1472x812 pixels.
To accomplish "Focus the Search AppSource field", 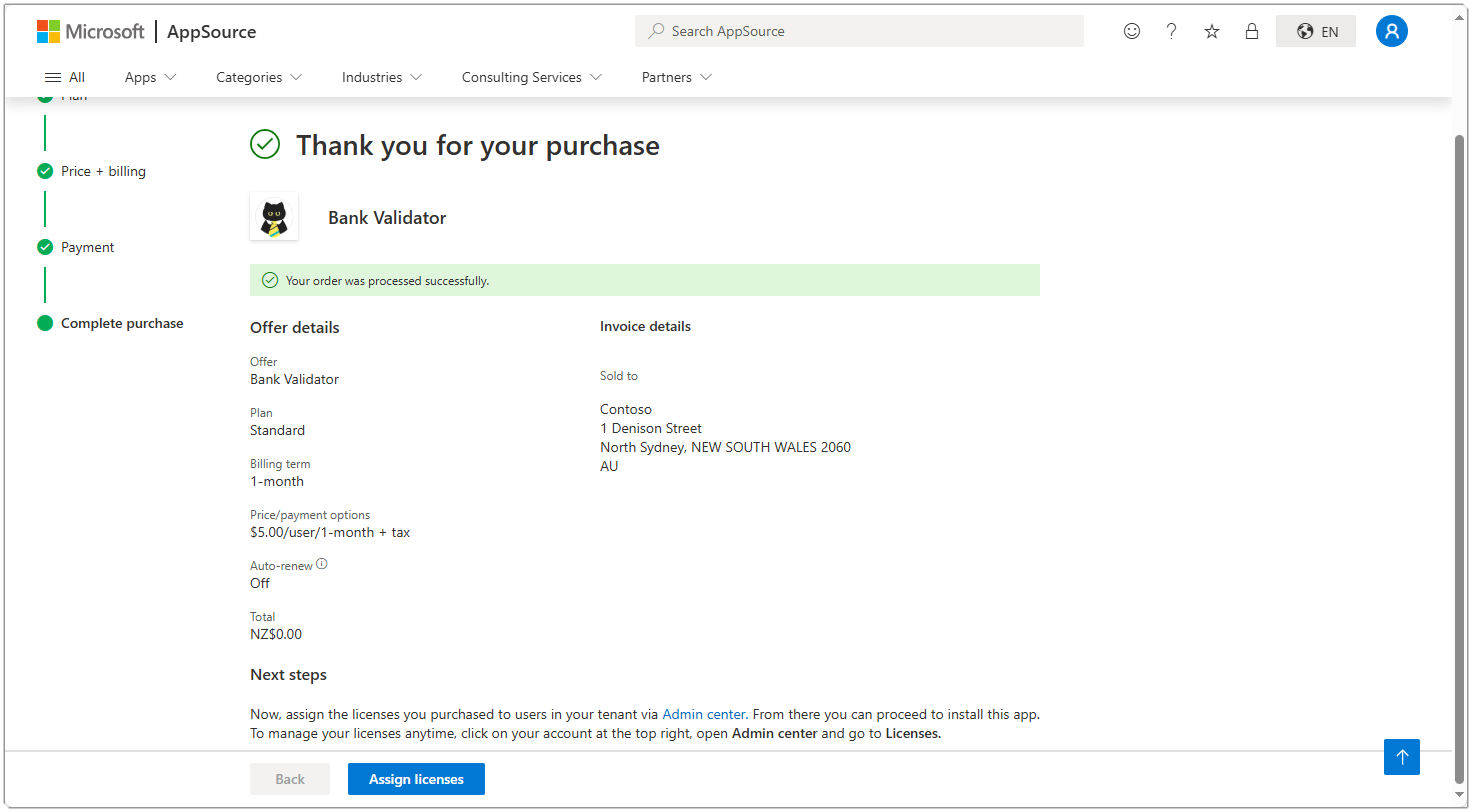I will 859,31.
